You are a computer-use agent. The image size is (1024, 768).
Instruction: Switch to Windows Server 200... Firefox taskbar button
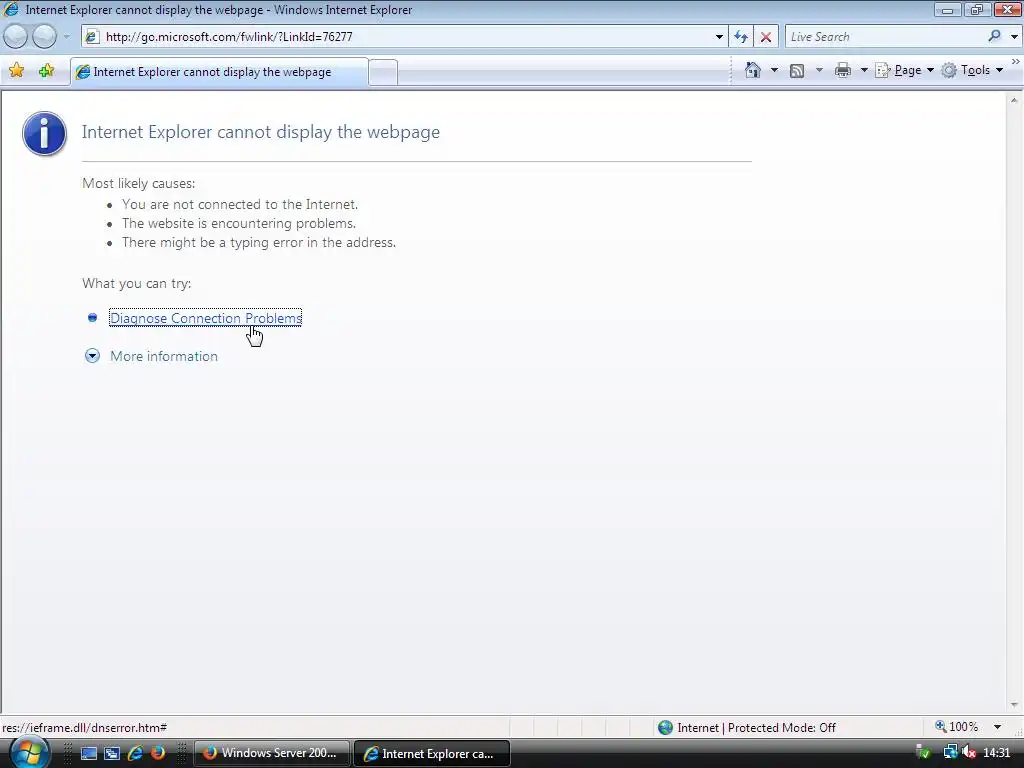point(272,754)
